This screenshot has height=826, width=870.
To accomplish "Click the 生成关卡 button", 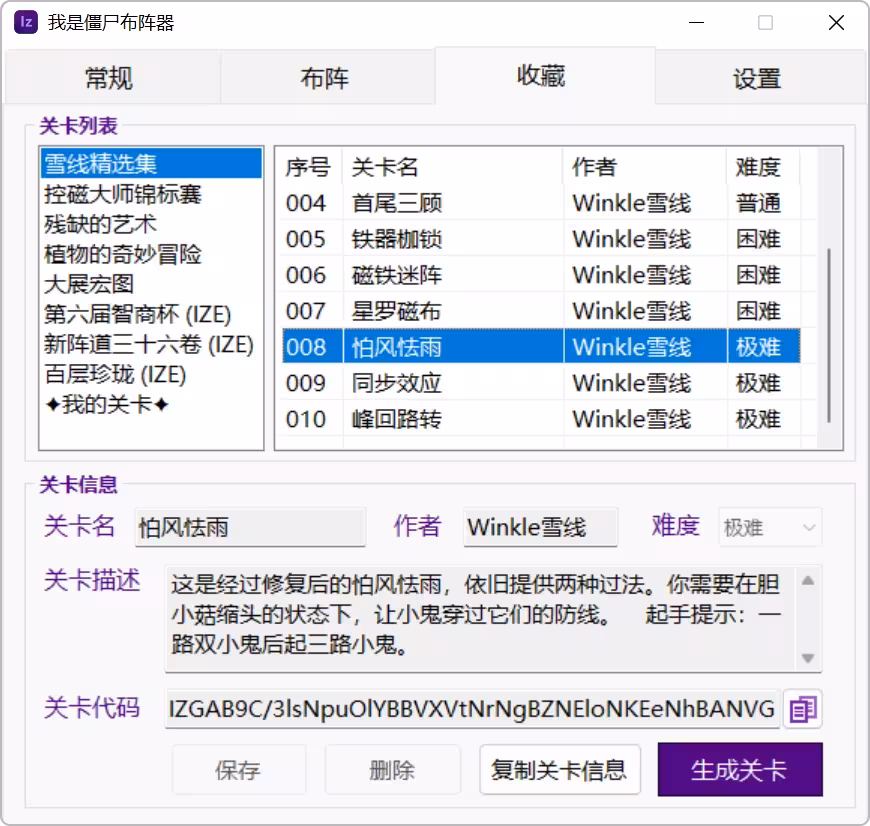I will 740,769.
